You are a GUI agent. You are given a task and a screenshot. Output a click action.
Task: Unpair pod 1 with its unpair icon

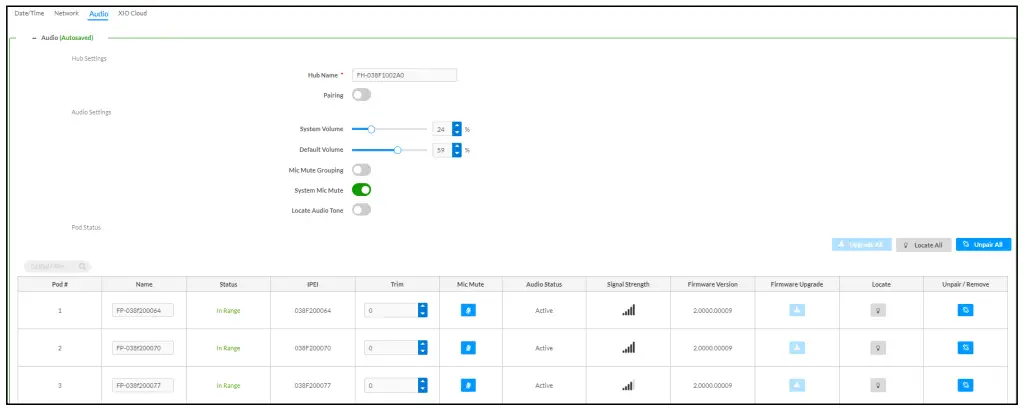(965, 310)
